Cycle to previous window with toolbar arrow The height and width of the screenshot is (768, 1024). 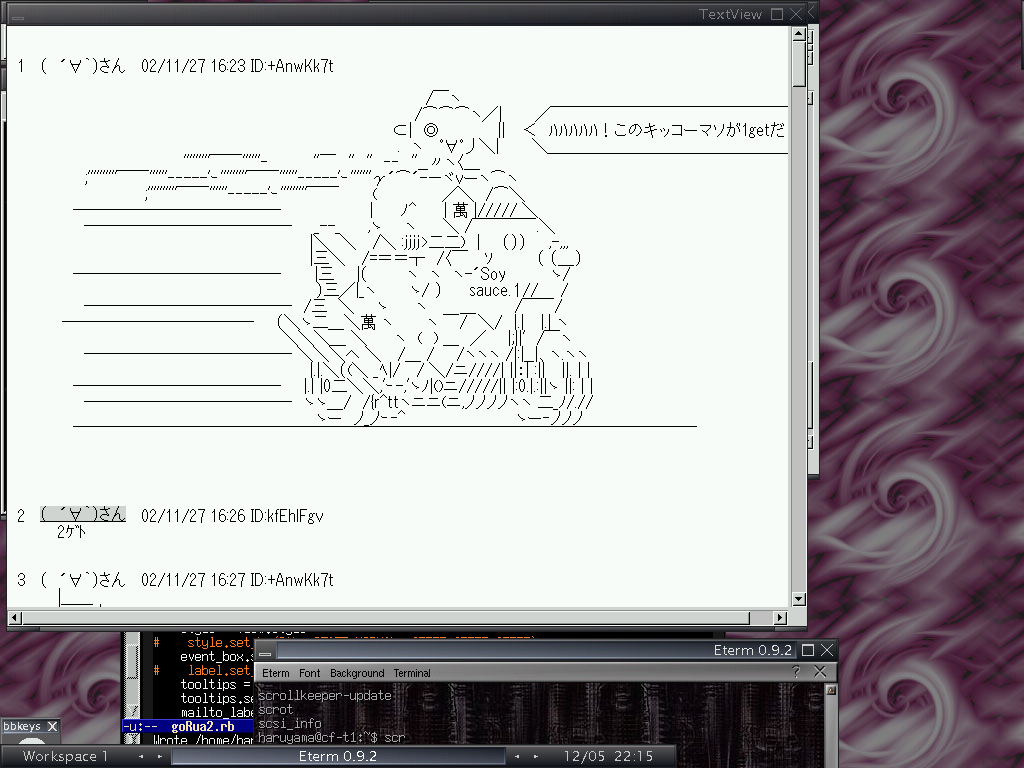click(517, 756)
